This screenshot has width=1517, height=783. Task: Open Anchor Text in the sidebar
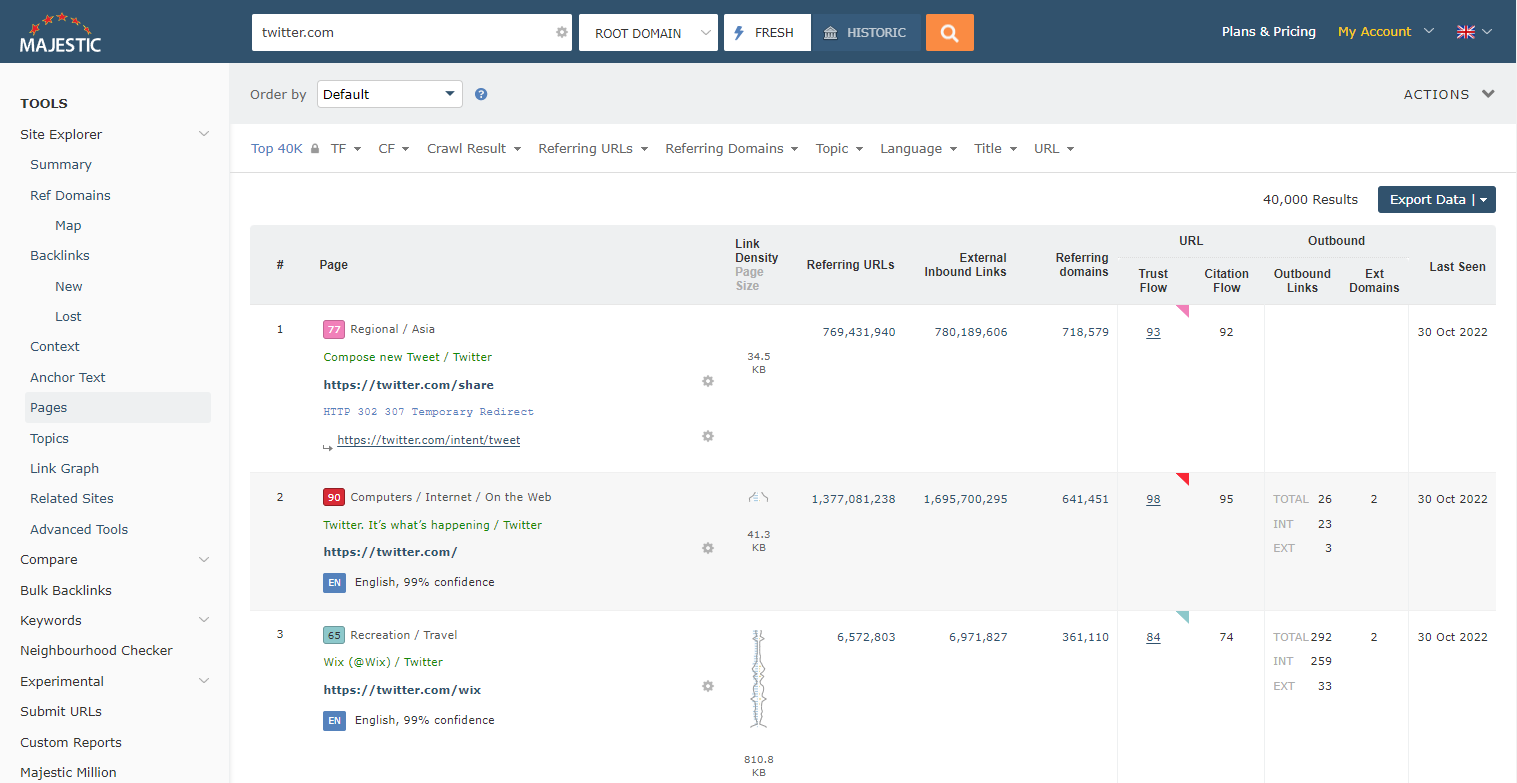click(67, 377)
